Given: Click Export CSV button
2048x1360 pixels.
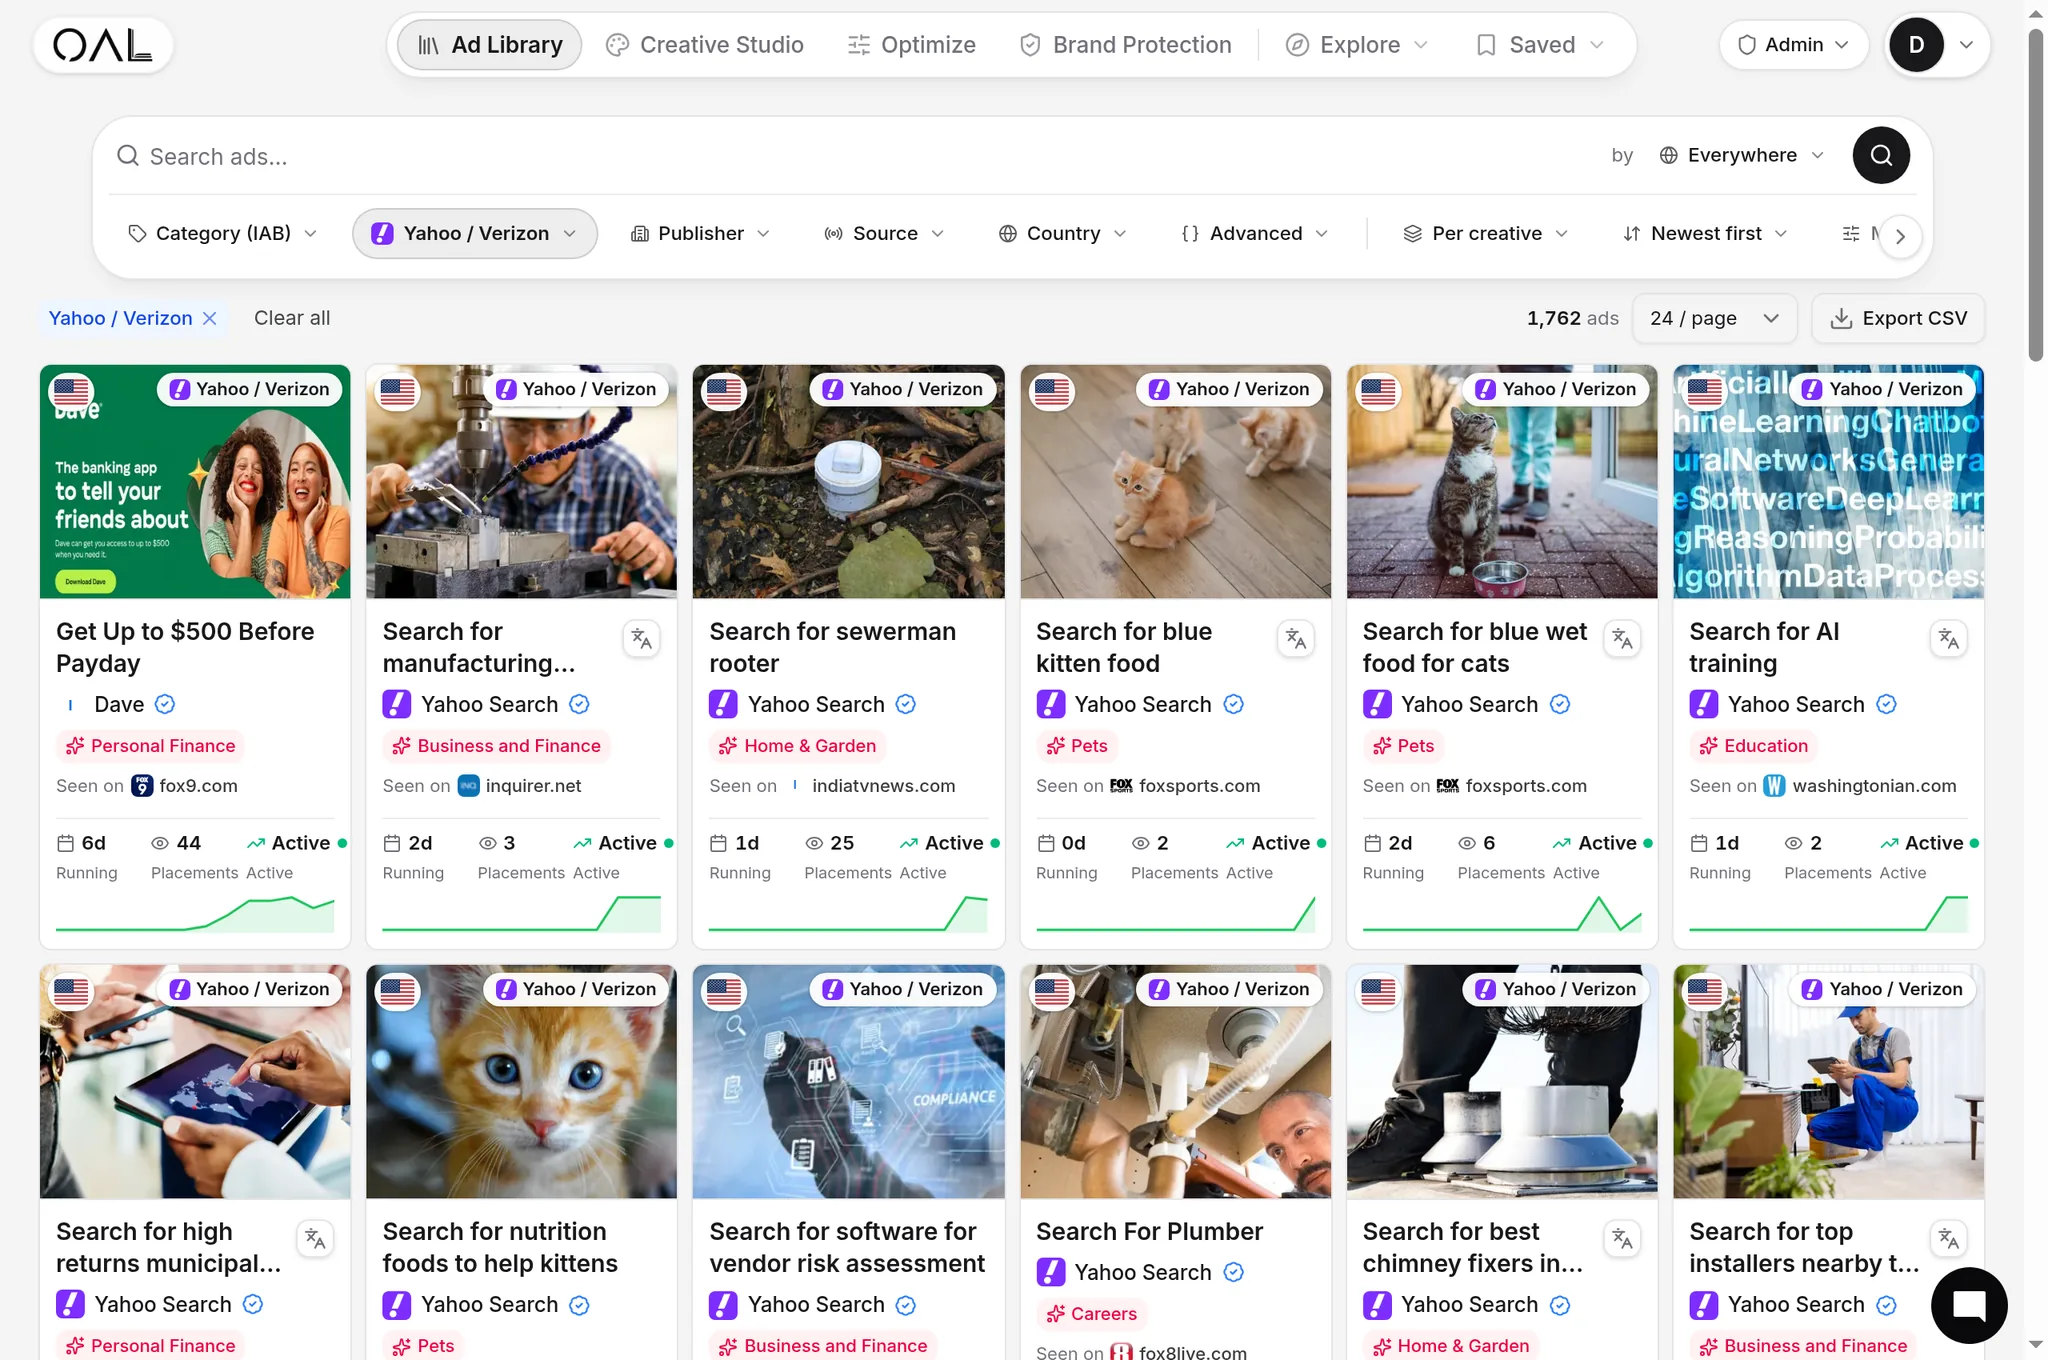Looking at the screenshot, I should [1898, 318].
